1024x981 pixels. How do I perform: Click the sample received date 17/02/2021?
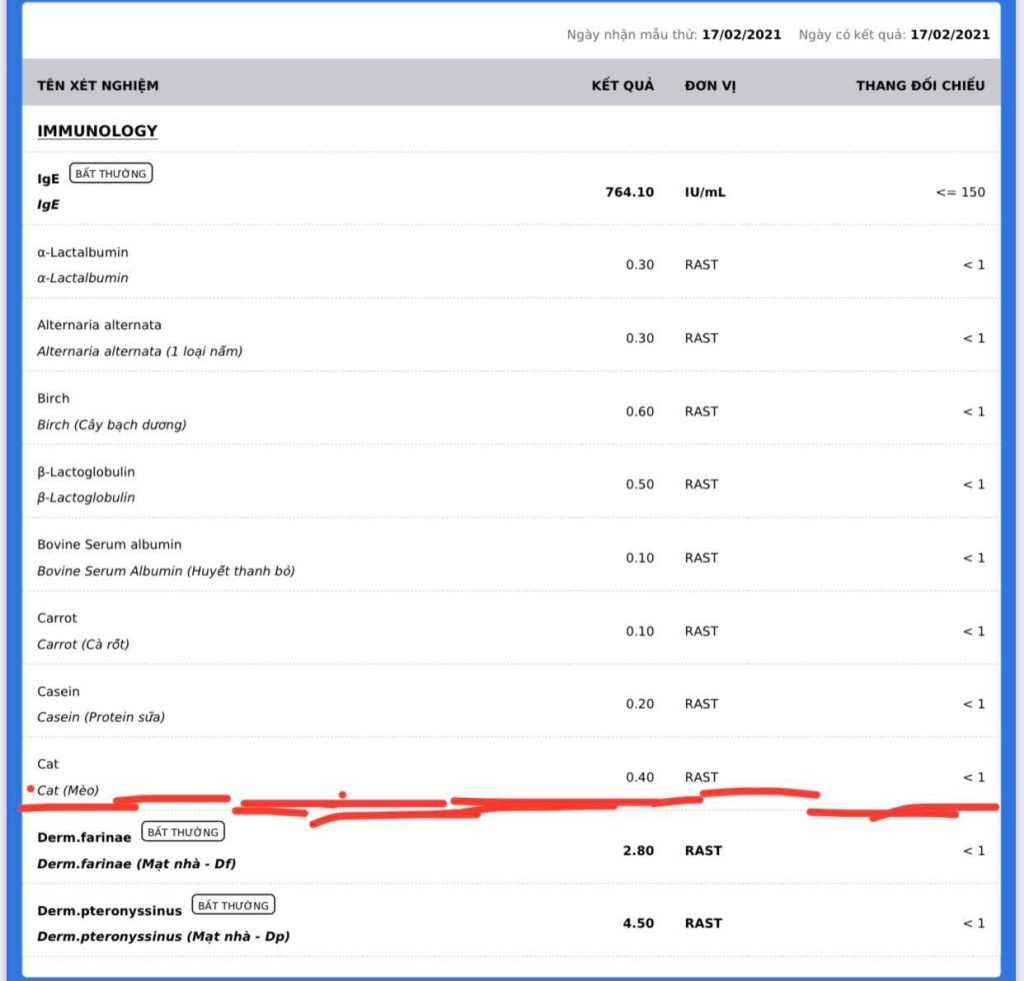(x=741, y=35)
